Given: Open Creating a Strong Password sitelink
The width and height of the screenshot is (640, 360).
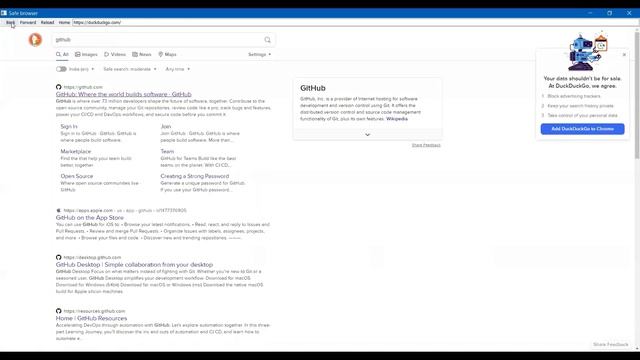Looking at the screenshot, I should (195, 176).
